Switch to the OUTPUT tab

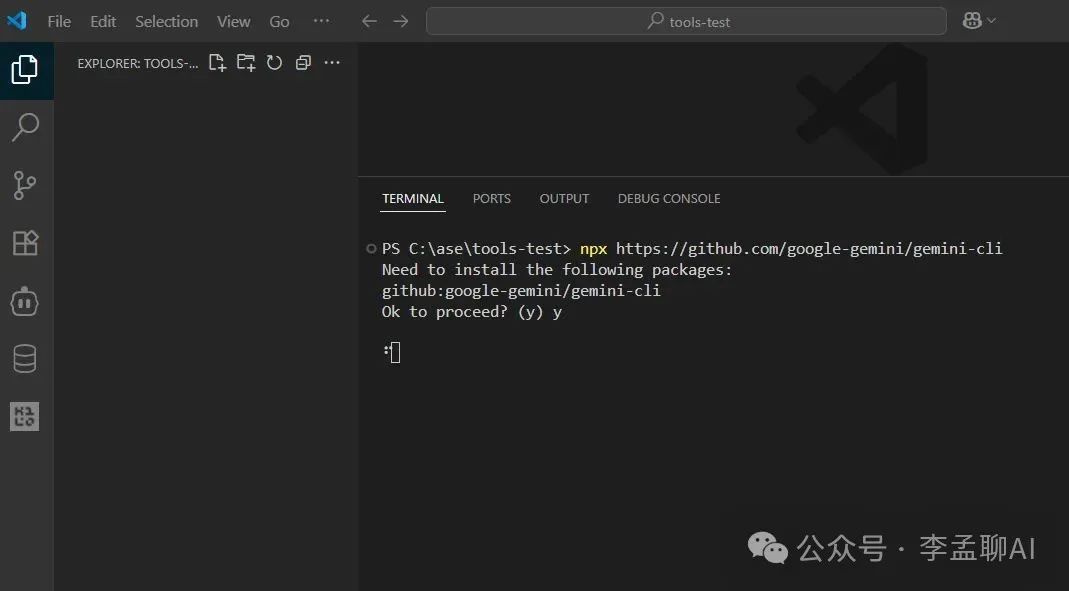coord(564,198)
